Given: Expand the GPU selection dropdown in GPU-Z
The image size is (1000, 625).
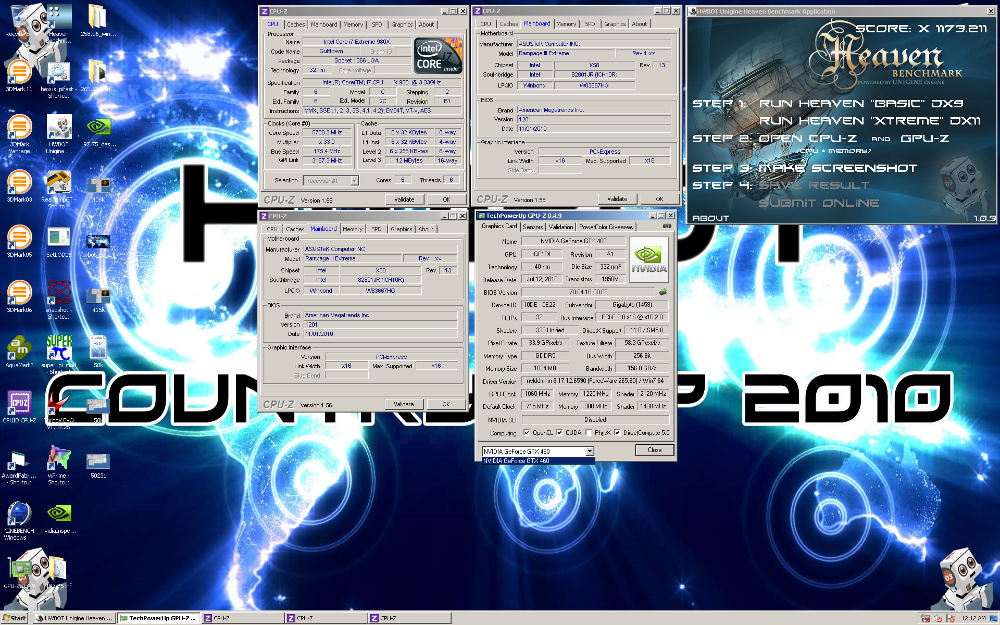Looking at the screenshot, I should [x=589, y=451].
